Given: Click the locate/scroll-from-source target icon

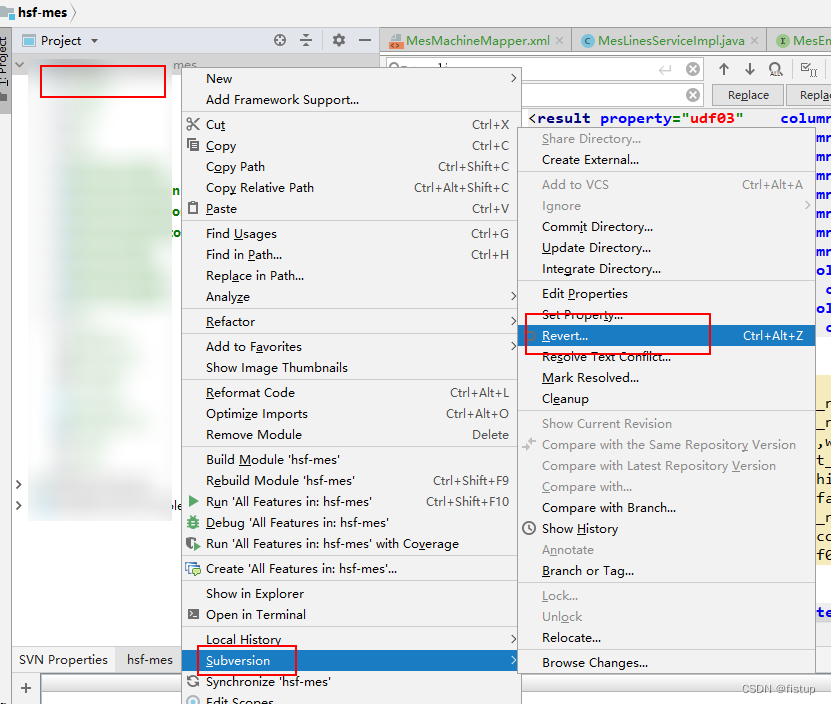Looking at the screenshot, I should pos(280,40).
